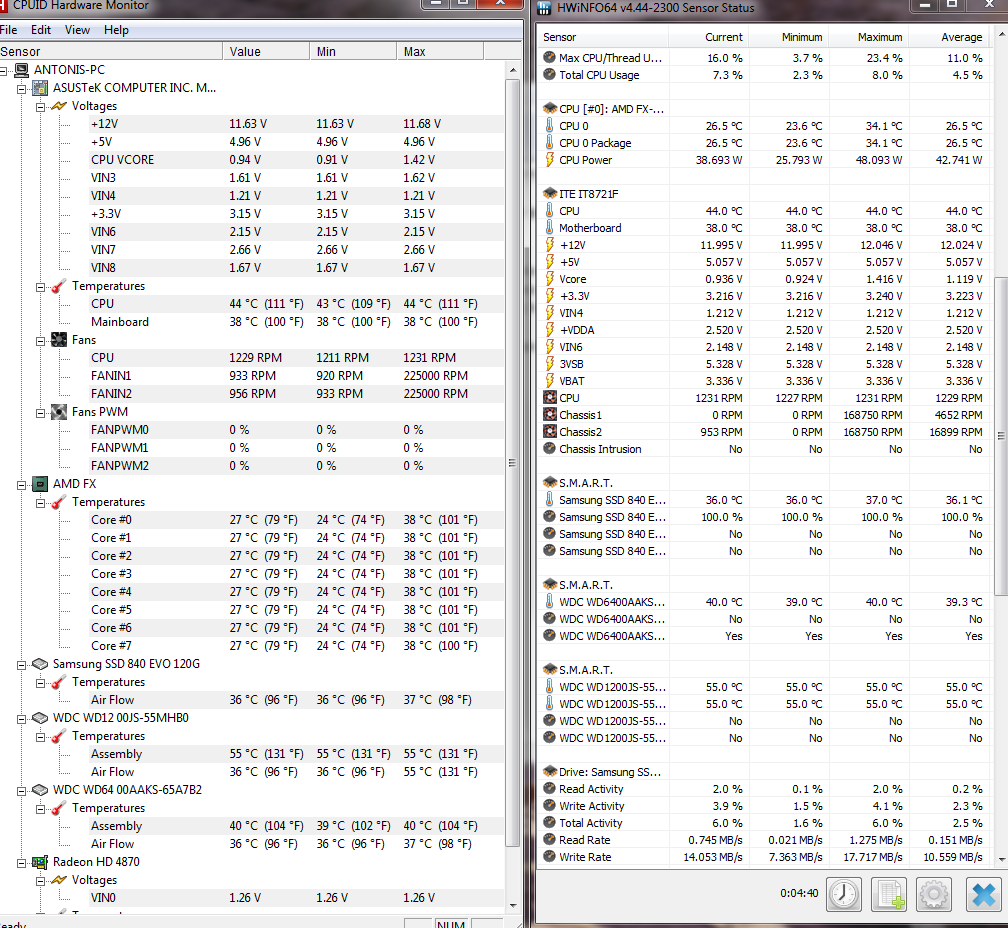This screenshot has height=928, width=1008.
Task: Click the CPU [#0]: AMD FX group icon
Action: point(550,108)
